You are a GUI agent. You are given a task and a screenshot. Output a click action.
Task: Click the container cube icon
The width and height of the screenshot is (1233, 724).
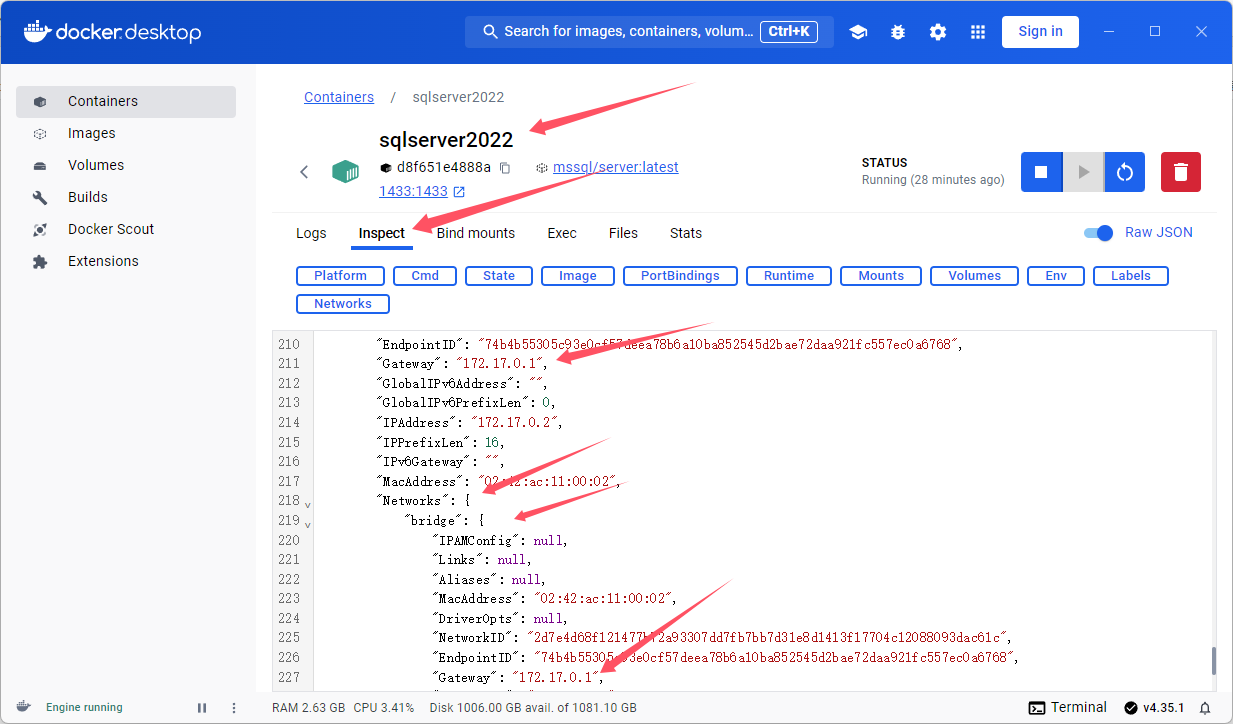pos(346,172)
